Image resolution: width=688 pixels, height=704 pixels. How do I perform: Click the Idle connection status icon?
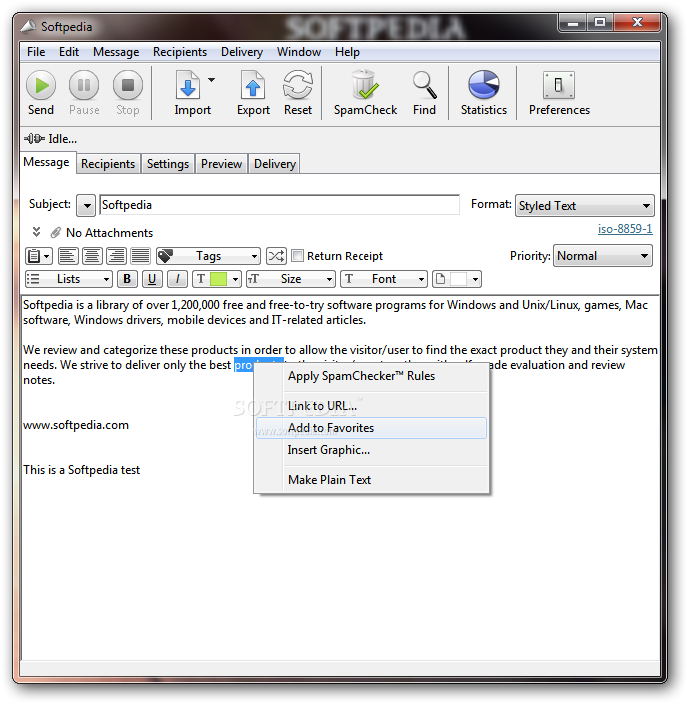pyautogui.click(x=34, y=139)
